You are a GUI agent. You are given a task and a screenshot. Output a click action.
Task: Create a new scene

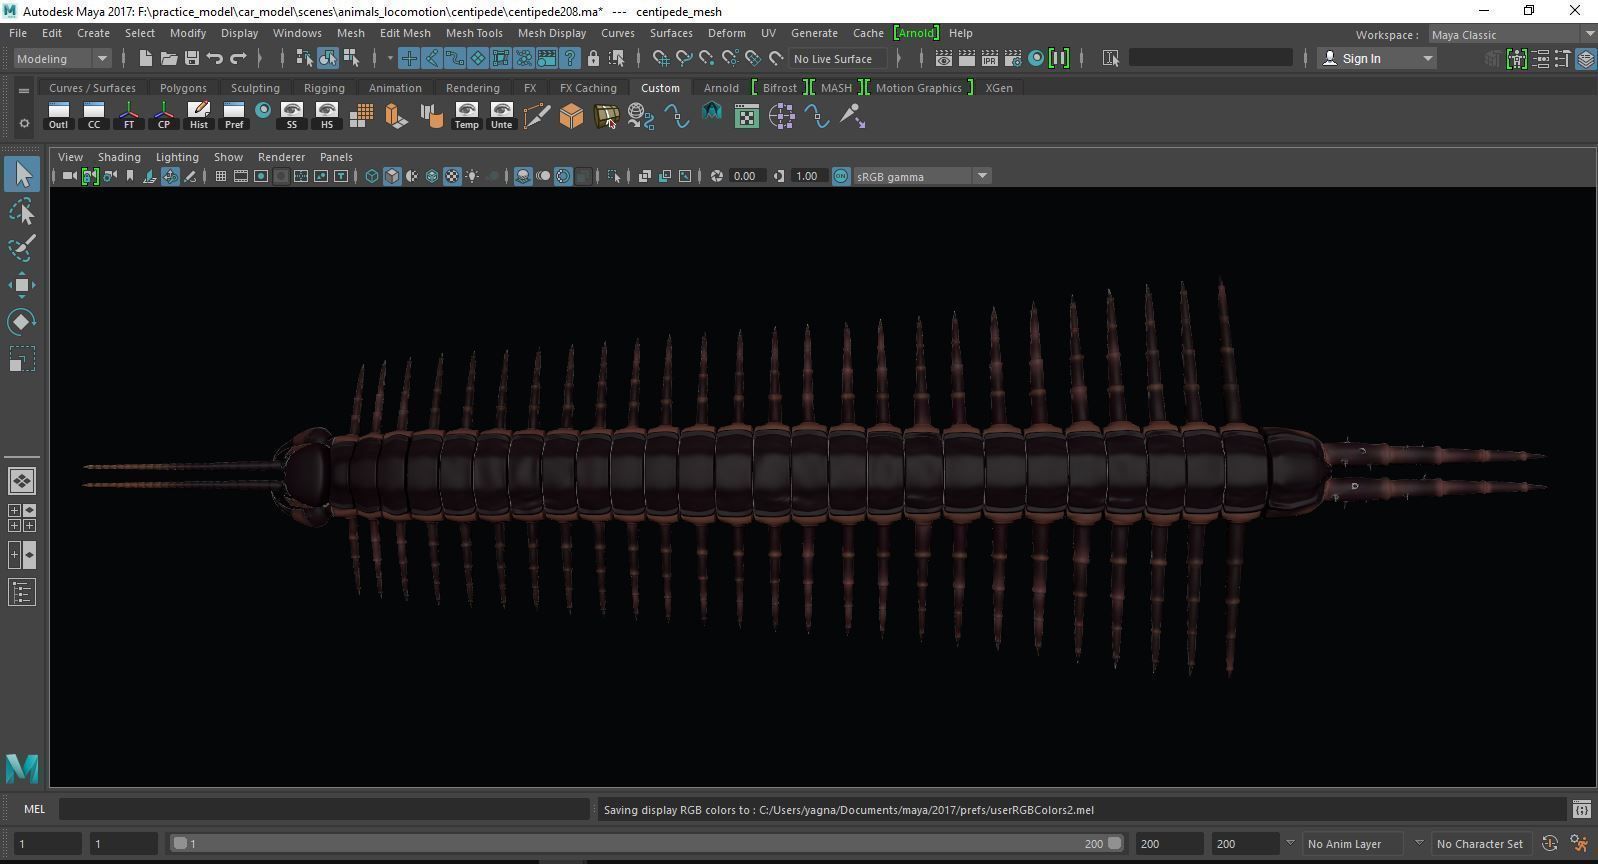(x=145, y=58)
